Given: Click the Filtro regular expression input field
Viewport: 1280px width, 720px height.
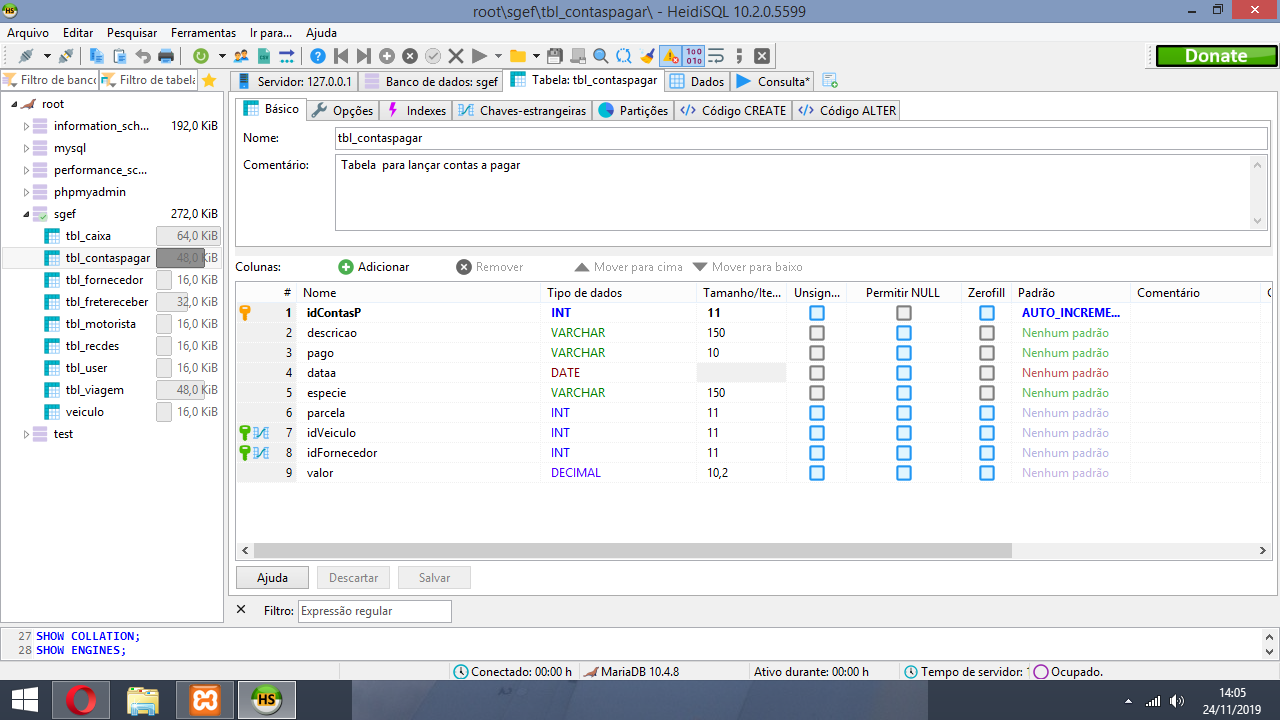Looking at the screenshot, I should pyautogui.click(x=374, y=611).
